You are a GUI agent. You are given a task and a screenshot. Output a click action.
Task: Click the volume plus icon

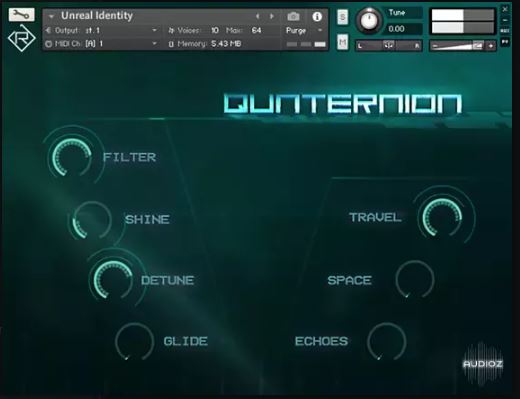pos(491,46)
